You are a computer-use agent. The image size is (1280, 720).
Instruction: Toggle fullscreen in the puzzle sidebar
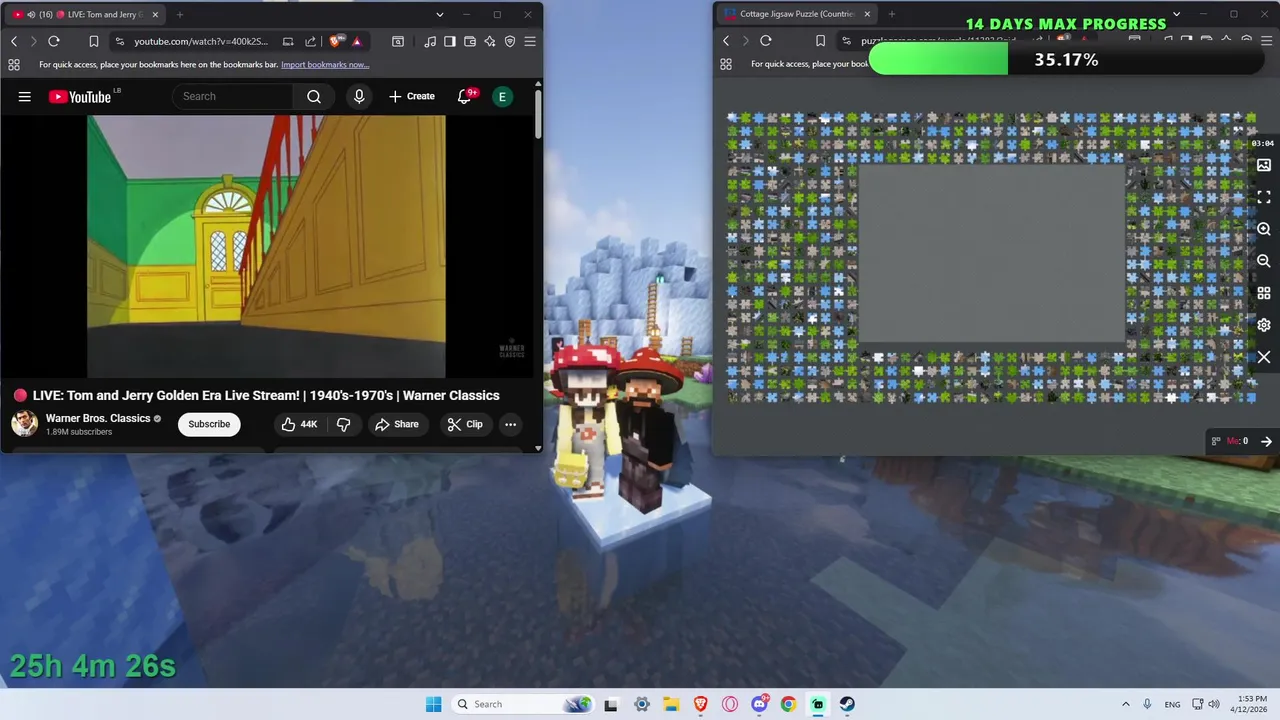(x=1264, y=197)
